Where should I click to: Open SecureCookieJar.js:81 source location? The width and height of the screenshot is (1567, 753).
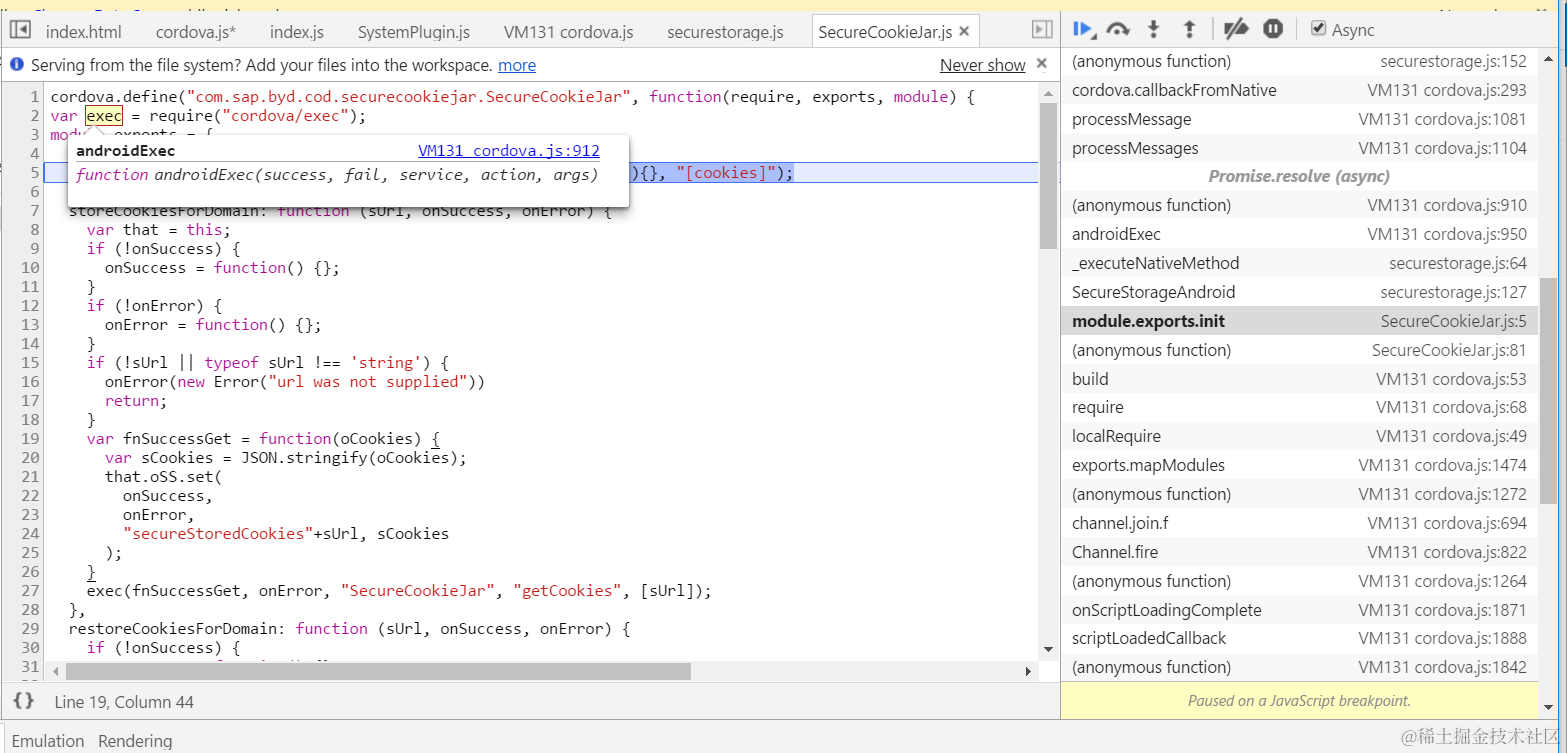coord(1449,350)
